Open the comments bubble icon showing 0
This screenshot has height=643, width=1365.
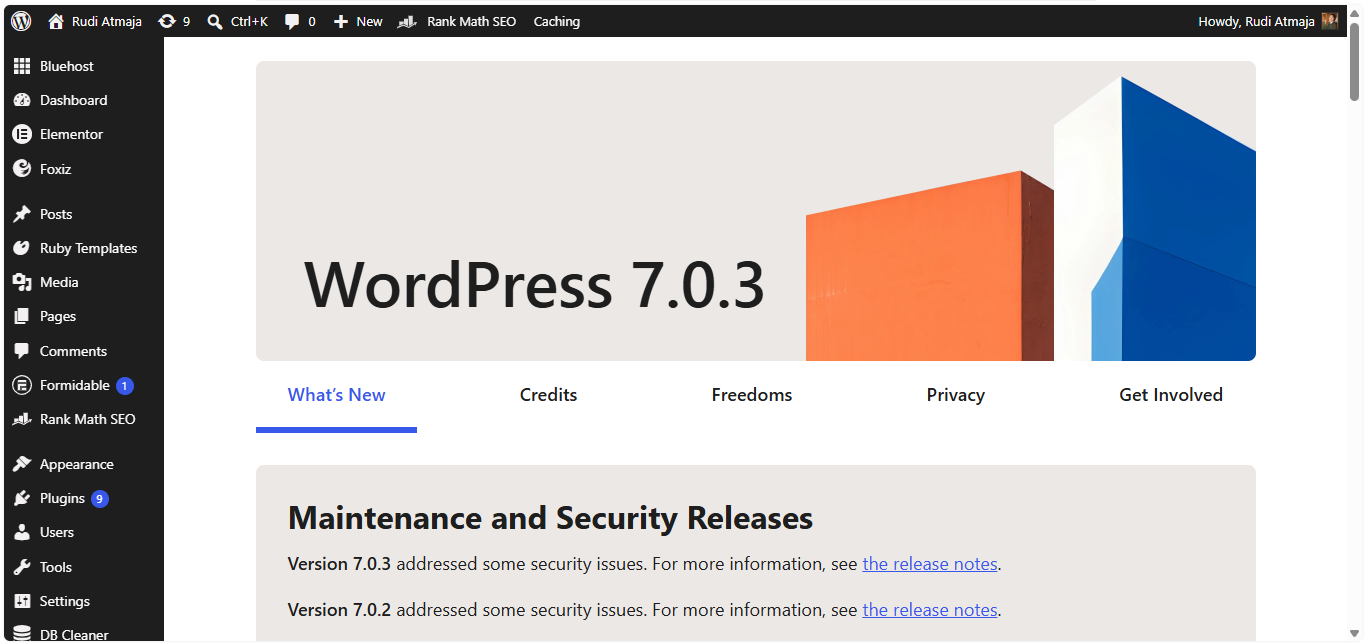pyautogui.click(x=292, y=21)
